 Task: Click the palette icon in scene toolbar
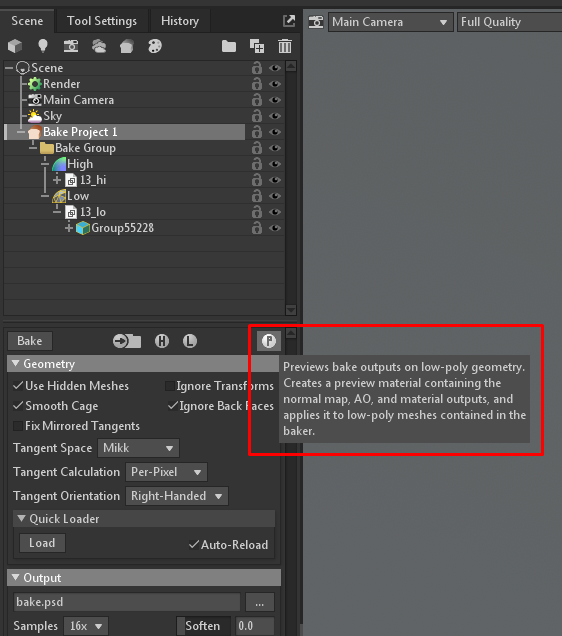[x=155, y=46]
